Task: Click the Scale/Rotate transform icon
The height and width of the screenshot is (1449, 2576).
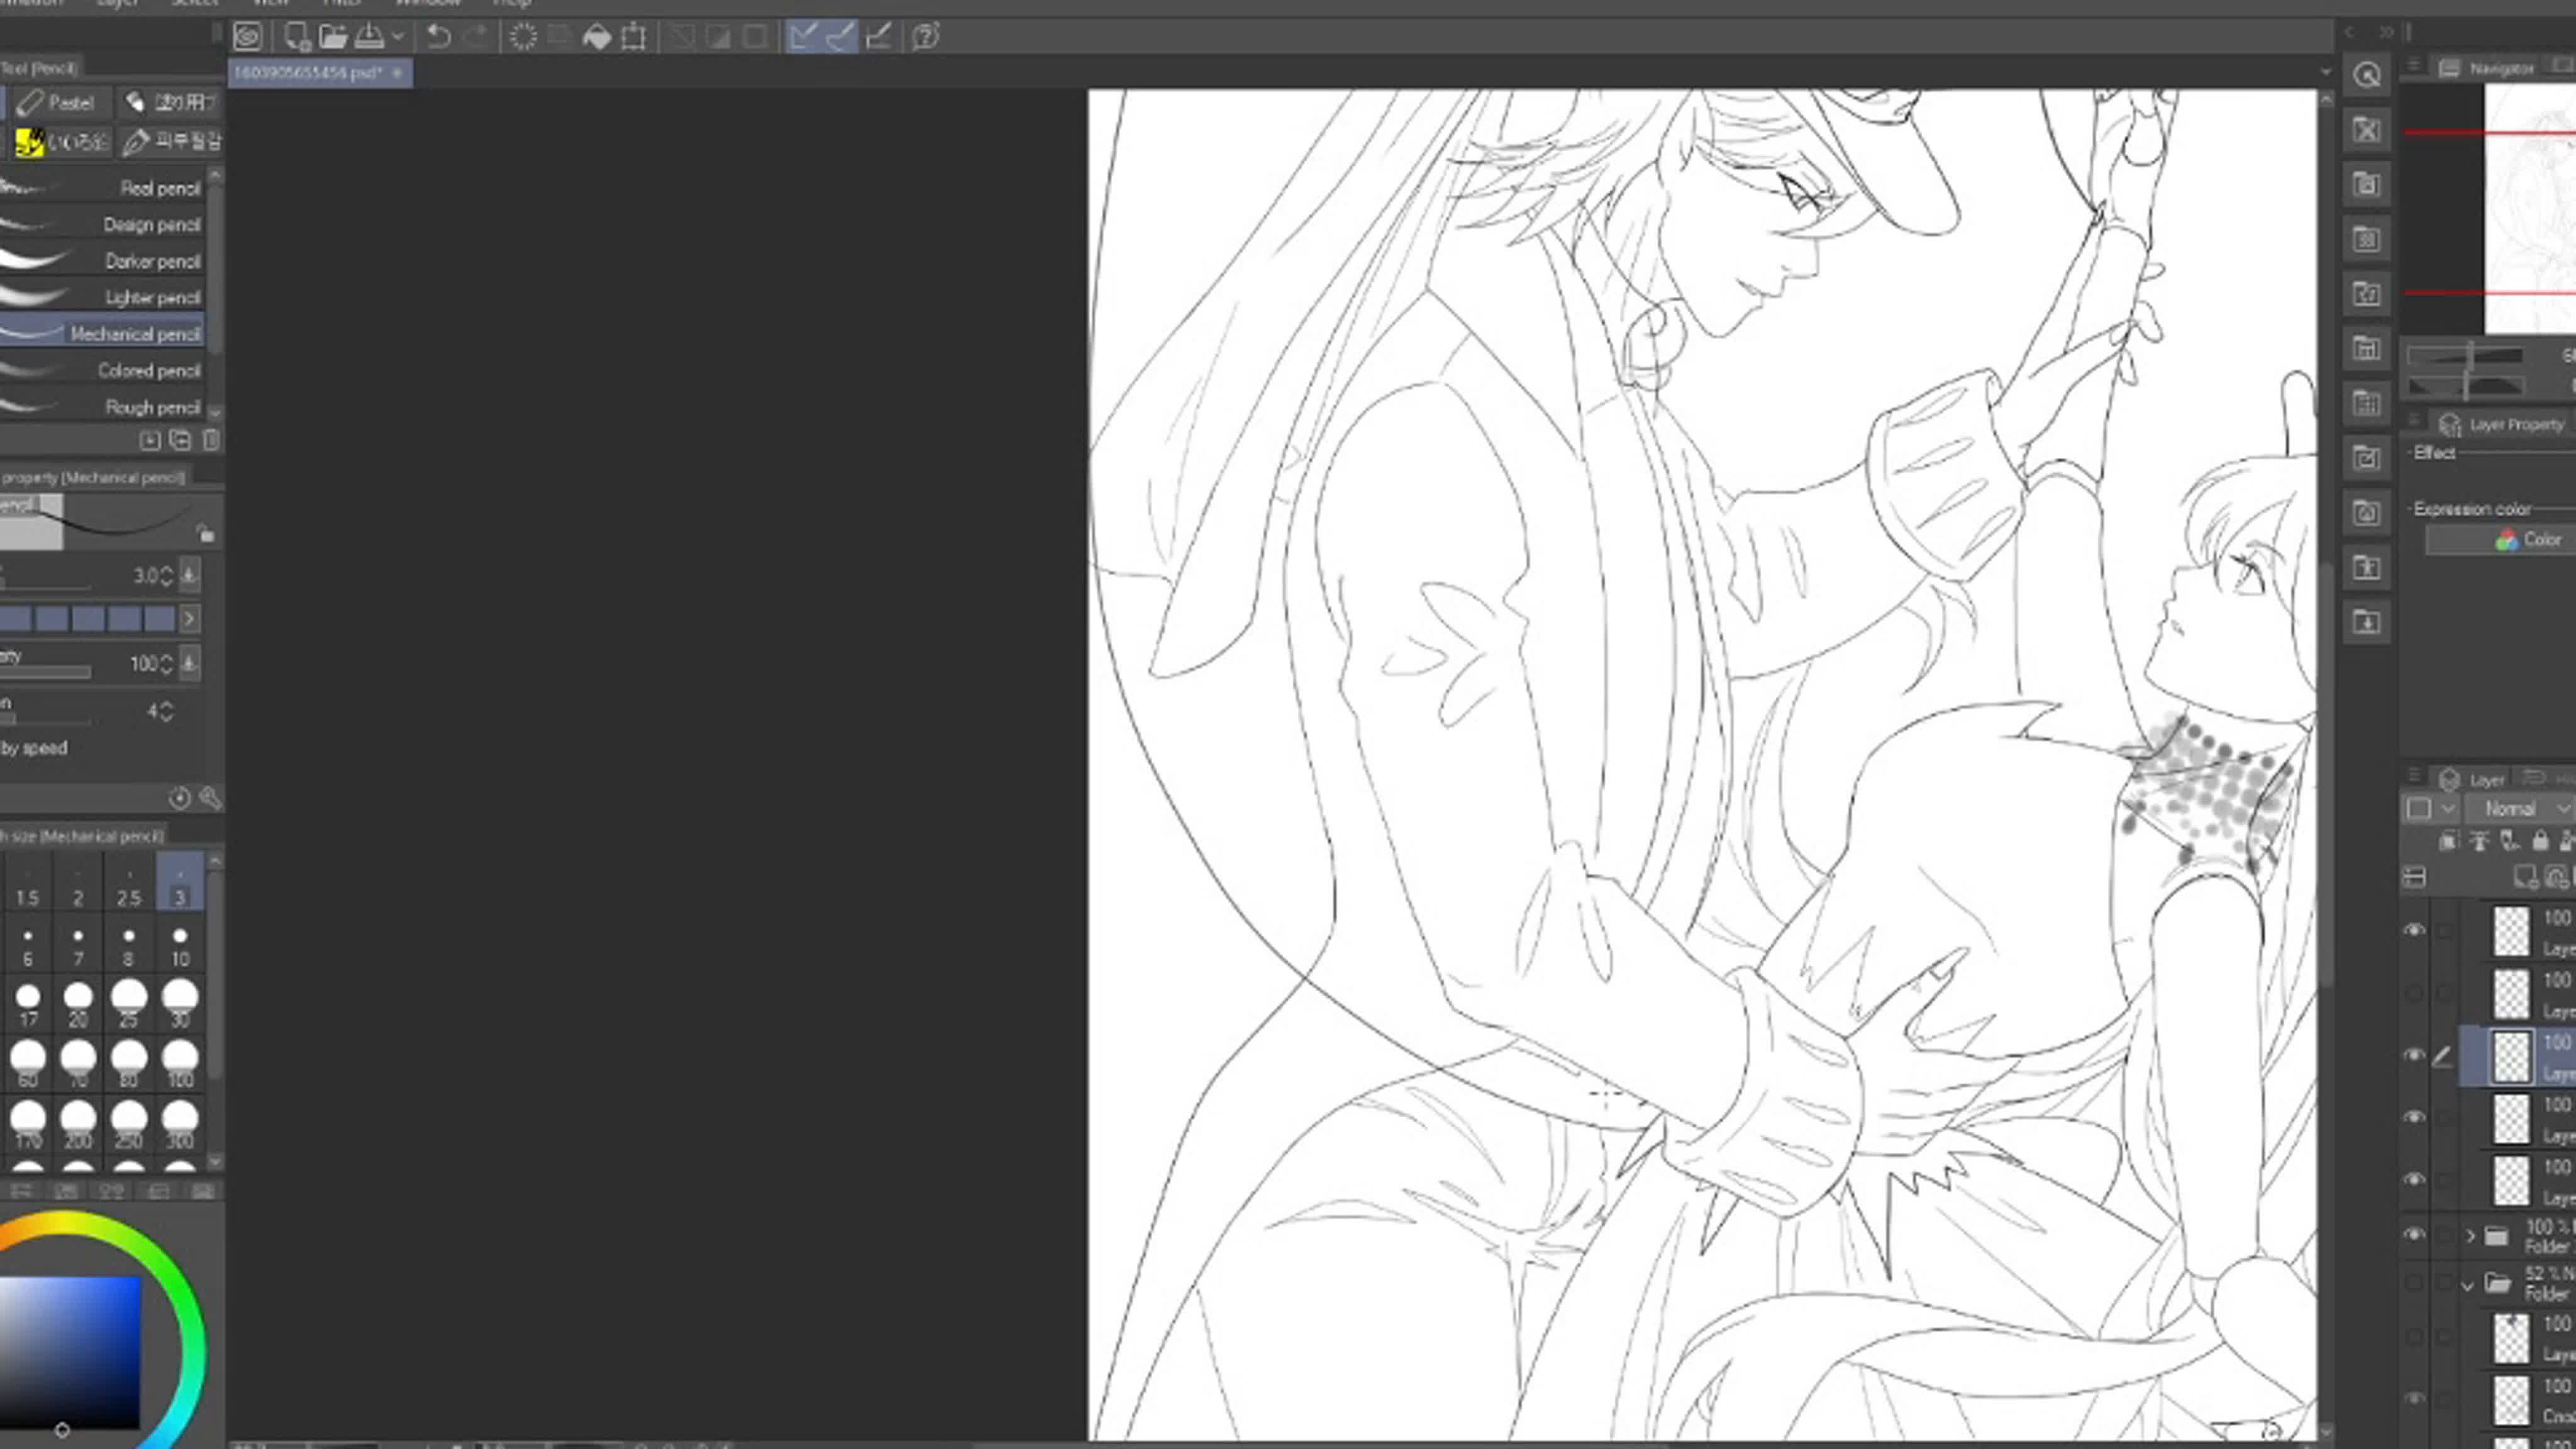Action: coord(634,38)
